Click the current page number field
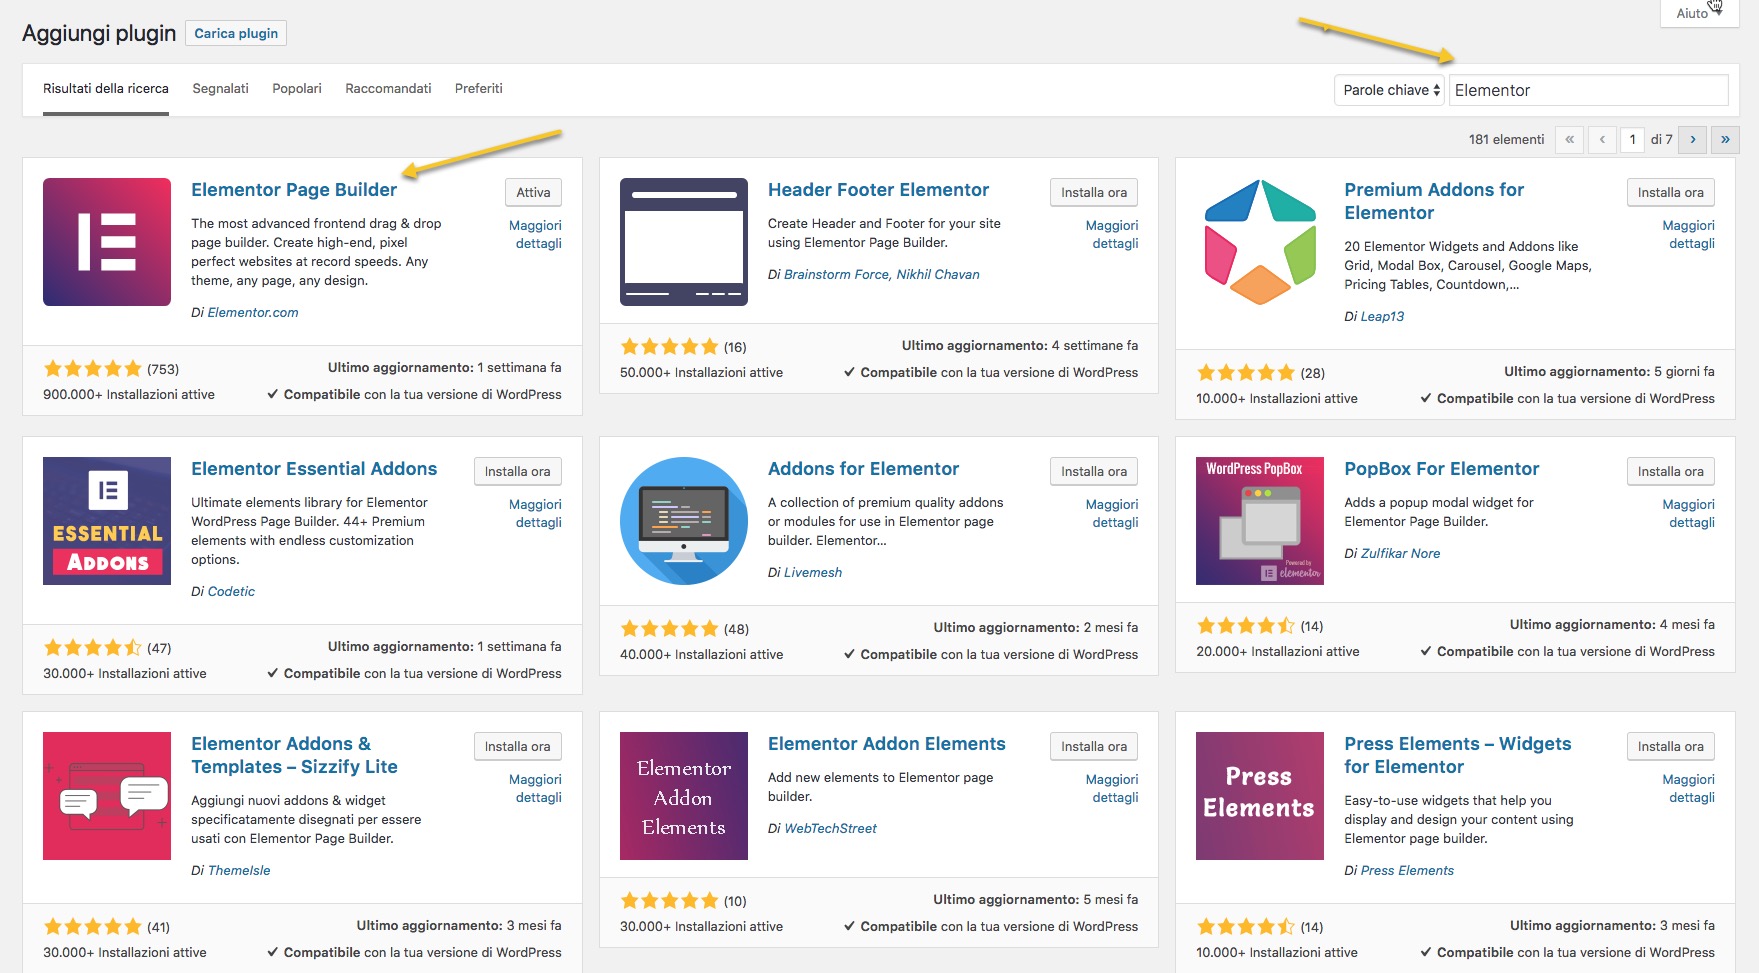The width and height of the screenshot is (1759, 973). [1632, 140]
